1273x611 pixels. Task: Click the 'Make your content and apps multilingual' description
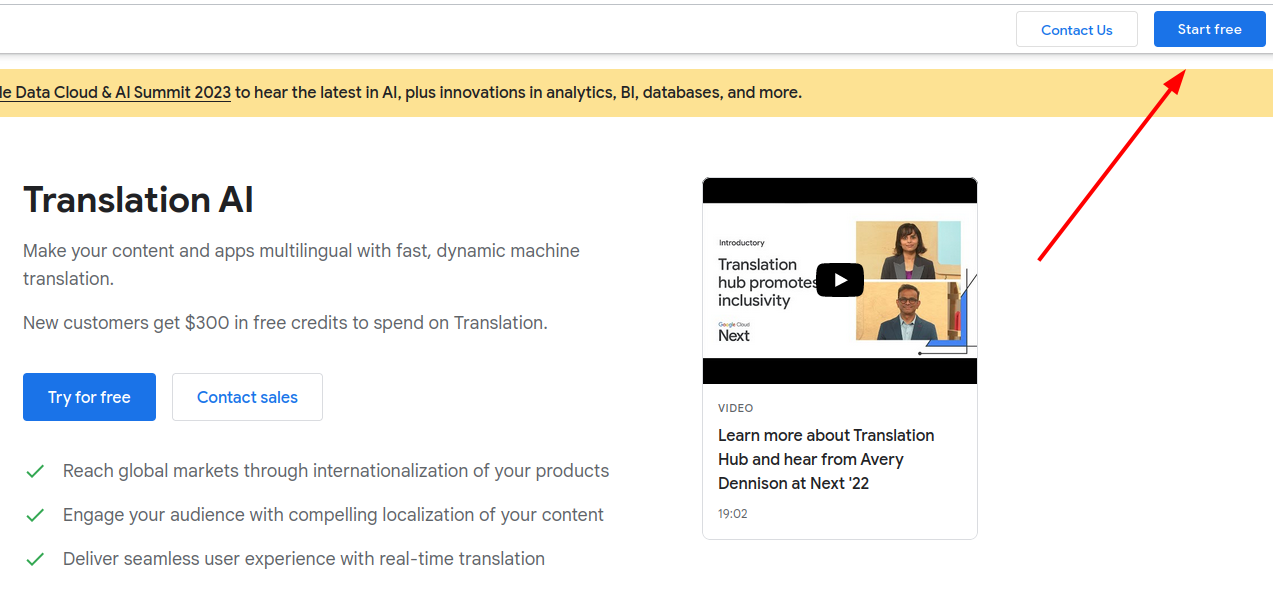coord(301,265)
